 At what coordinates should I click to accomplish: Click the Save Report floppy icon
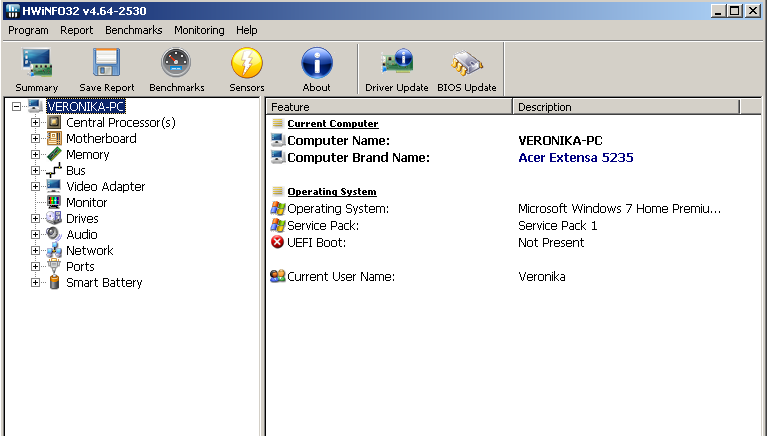[x=106, y=69]
